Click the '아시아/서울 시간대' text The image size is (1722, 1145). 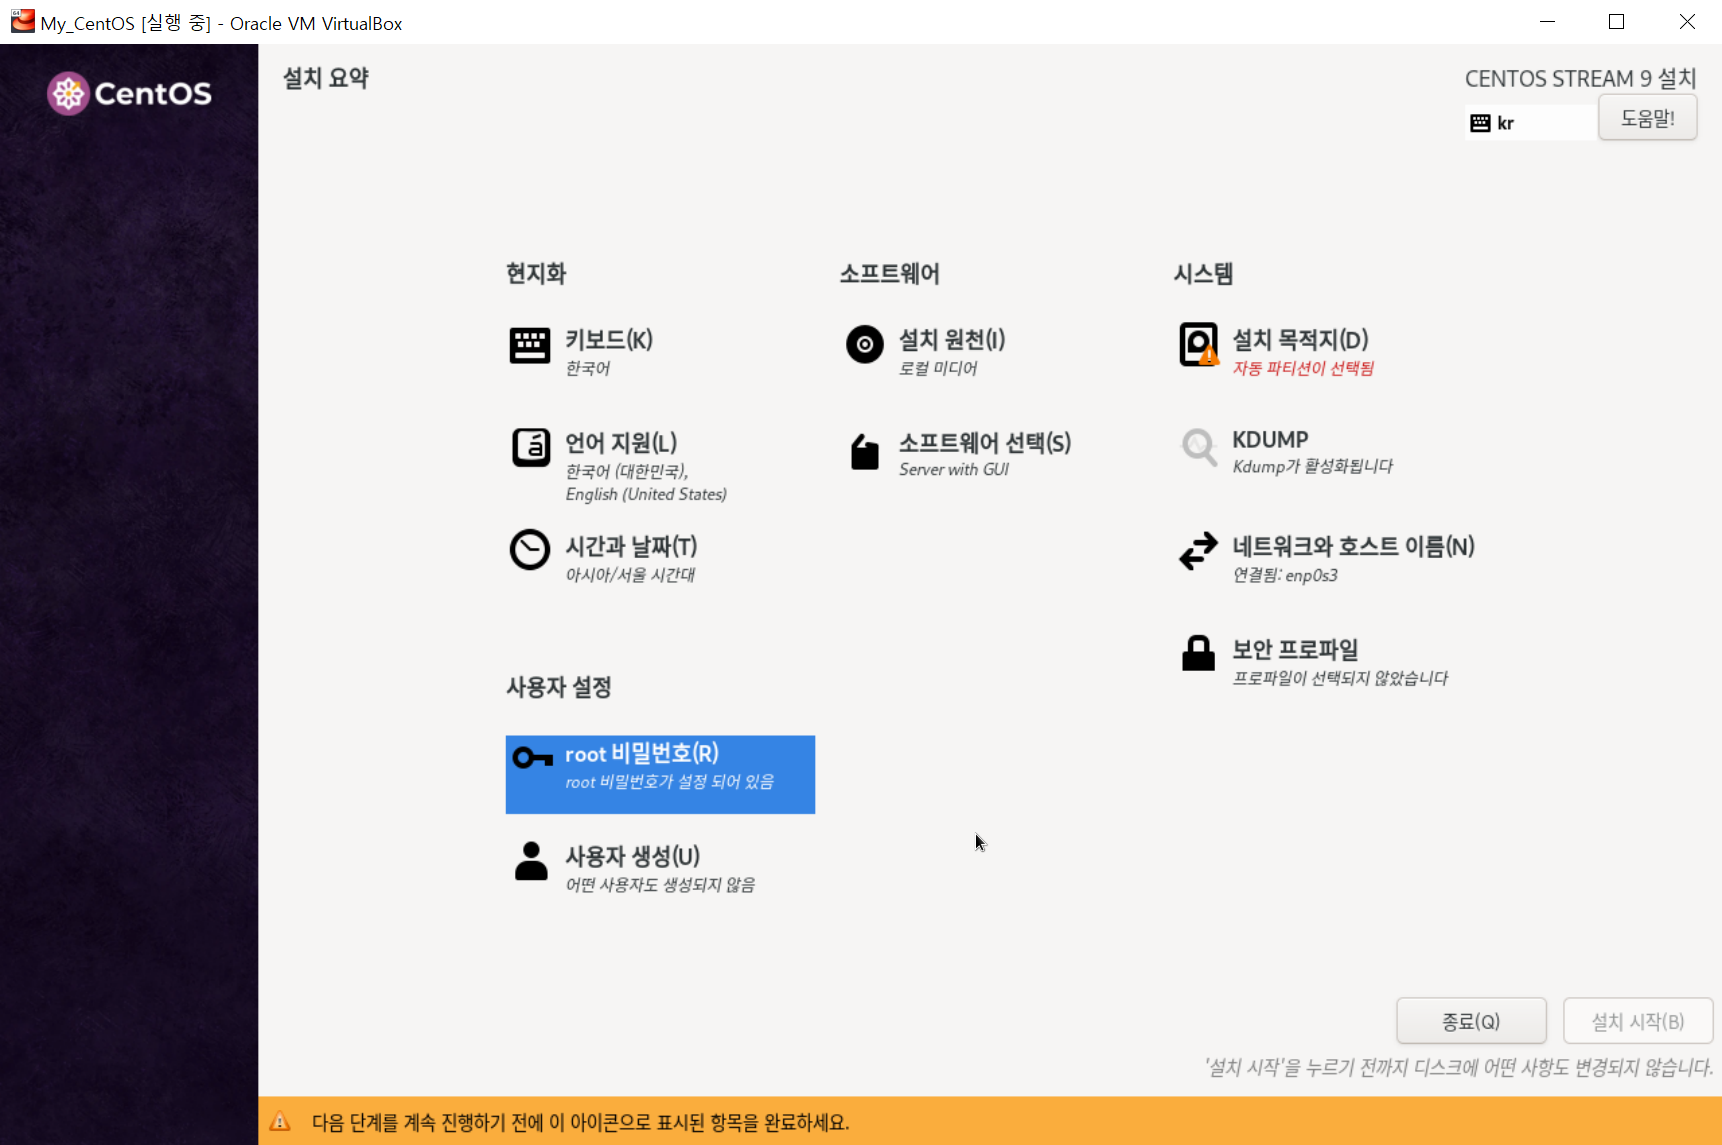[x=630, y=575]
